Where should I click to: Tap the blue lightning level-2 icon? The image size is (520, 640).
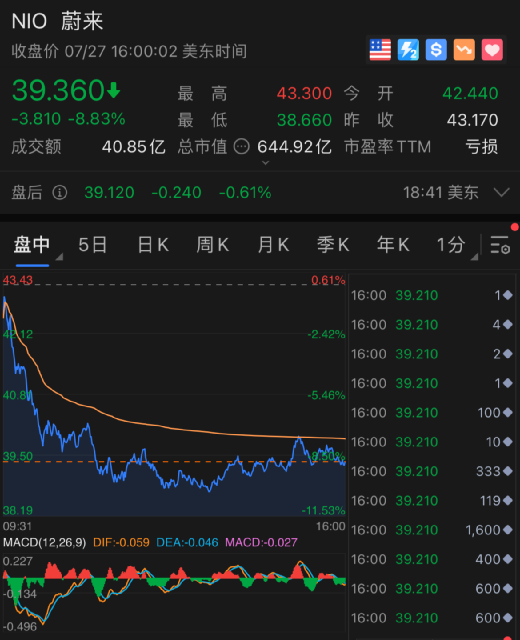[x=408, y=50]
